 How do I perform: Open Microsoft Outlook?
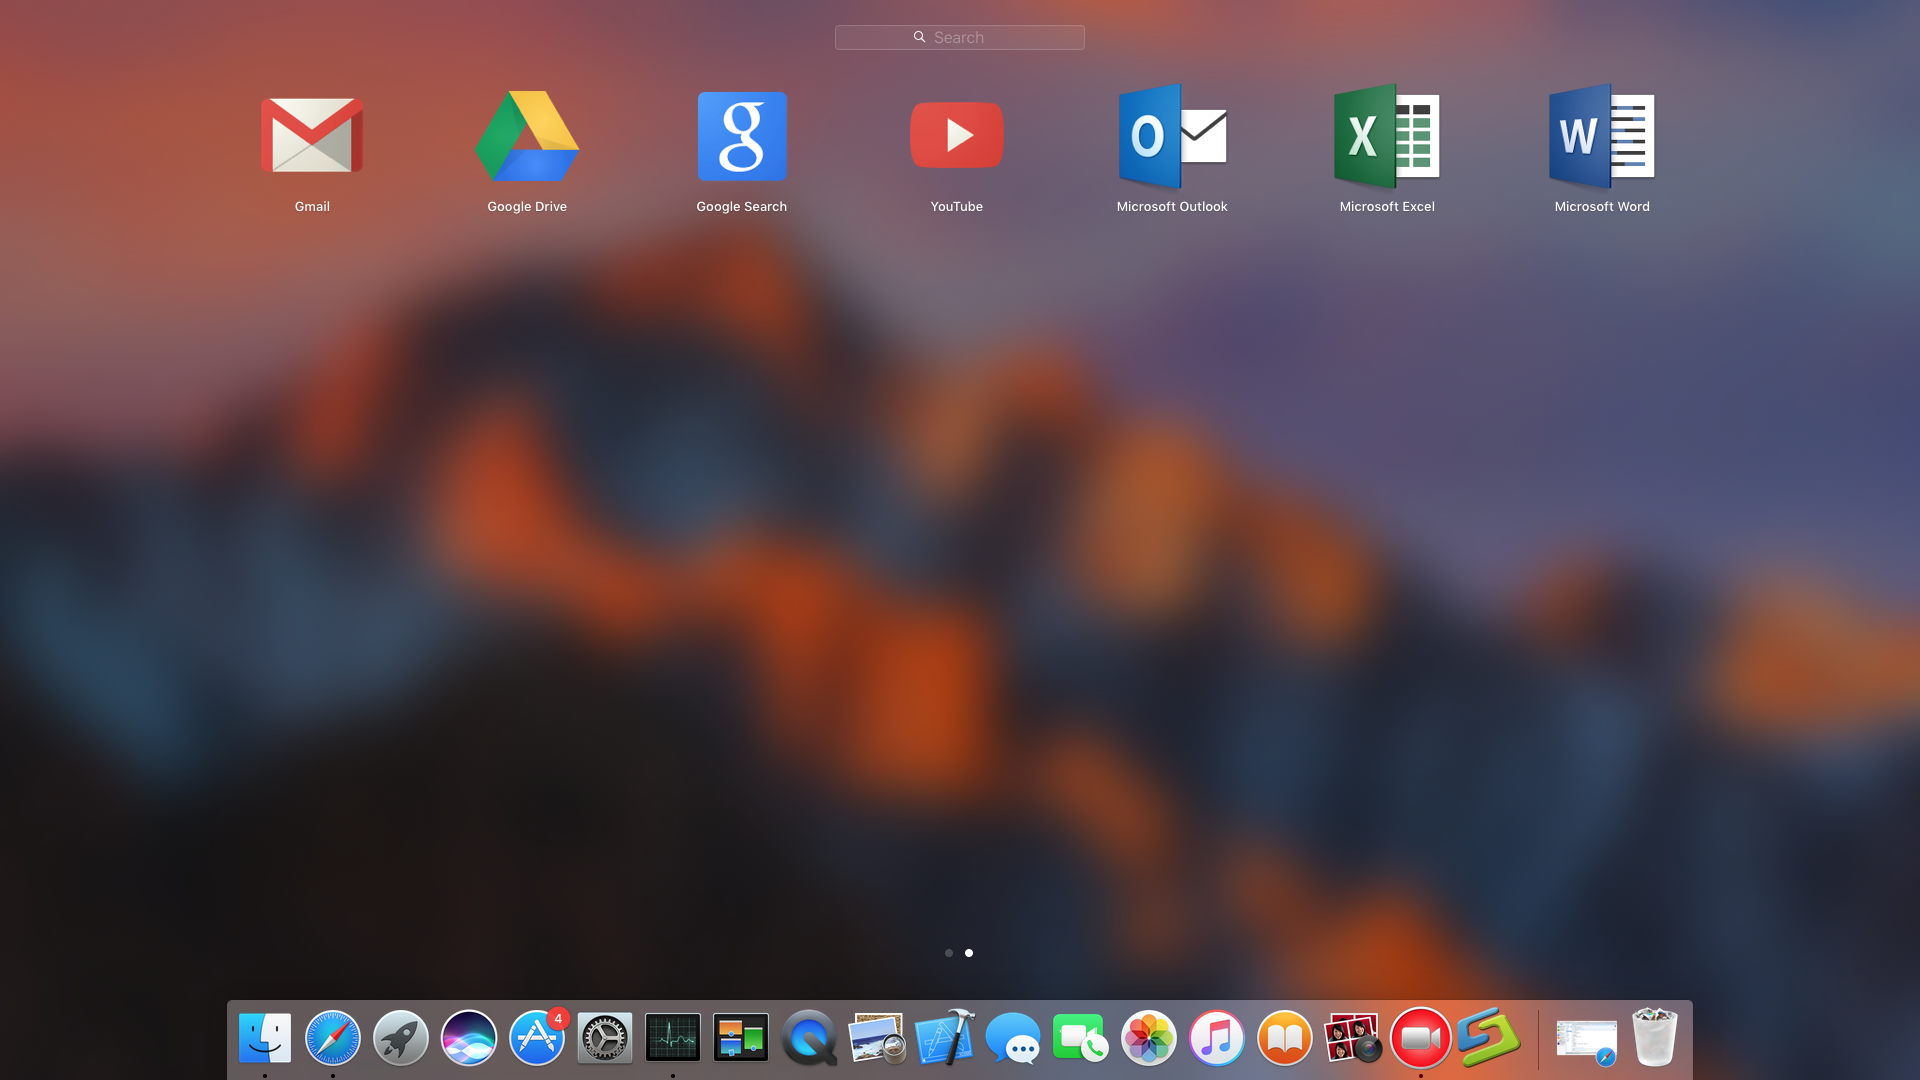(x=1172, y=136)
